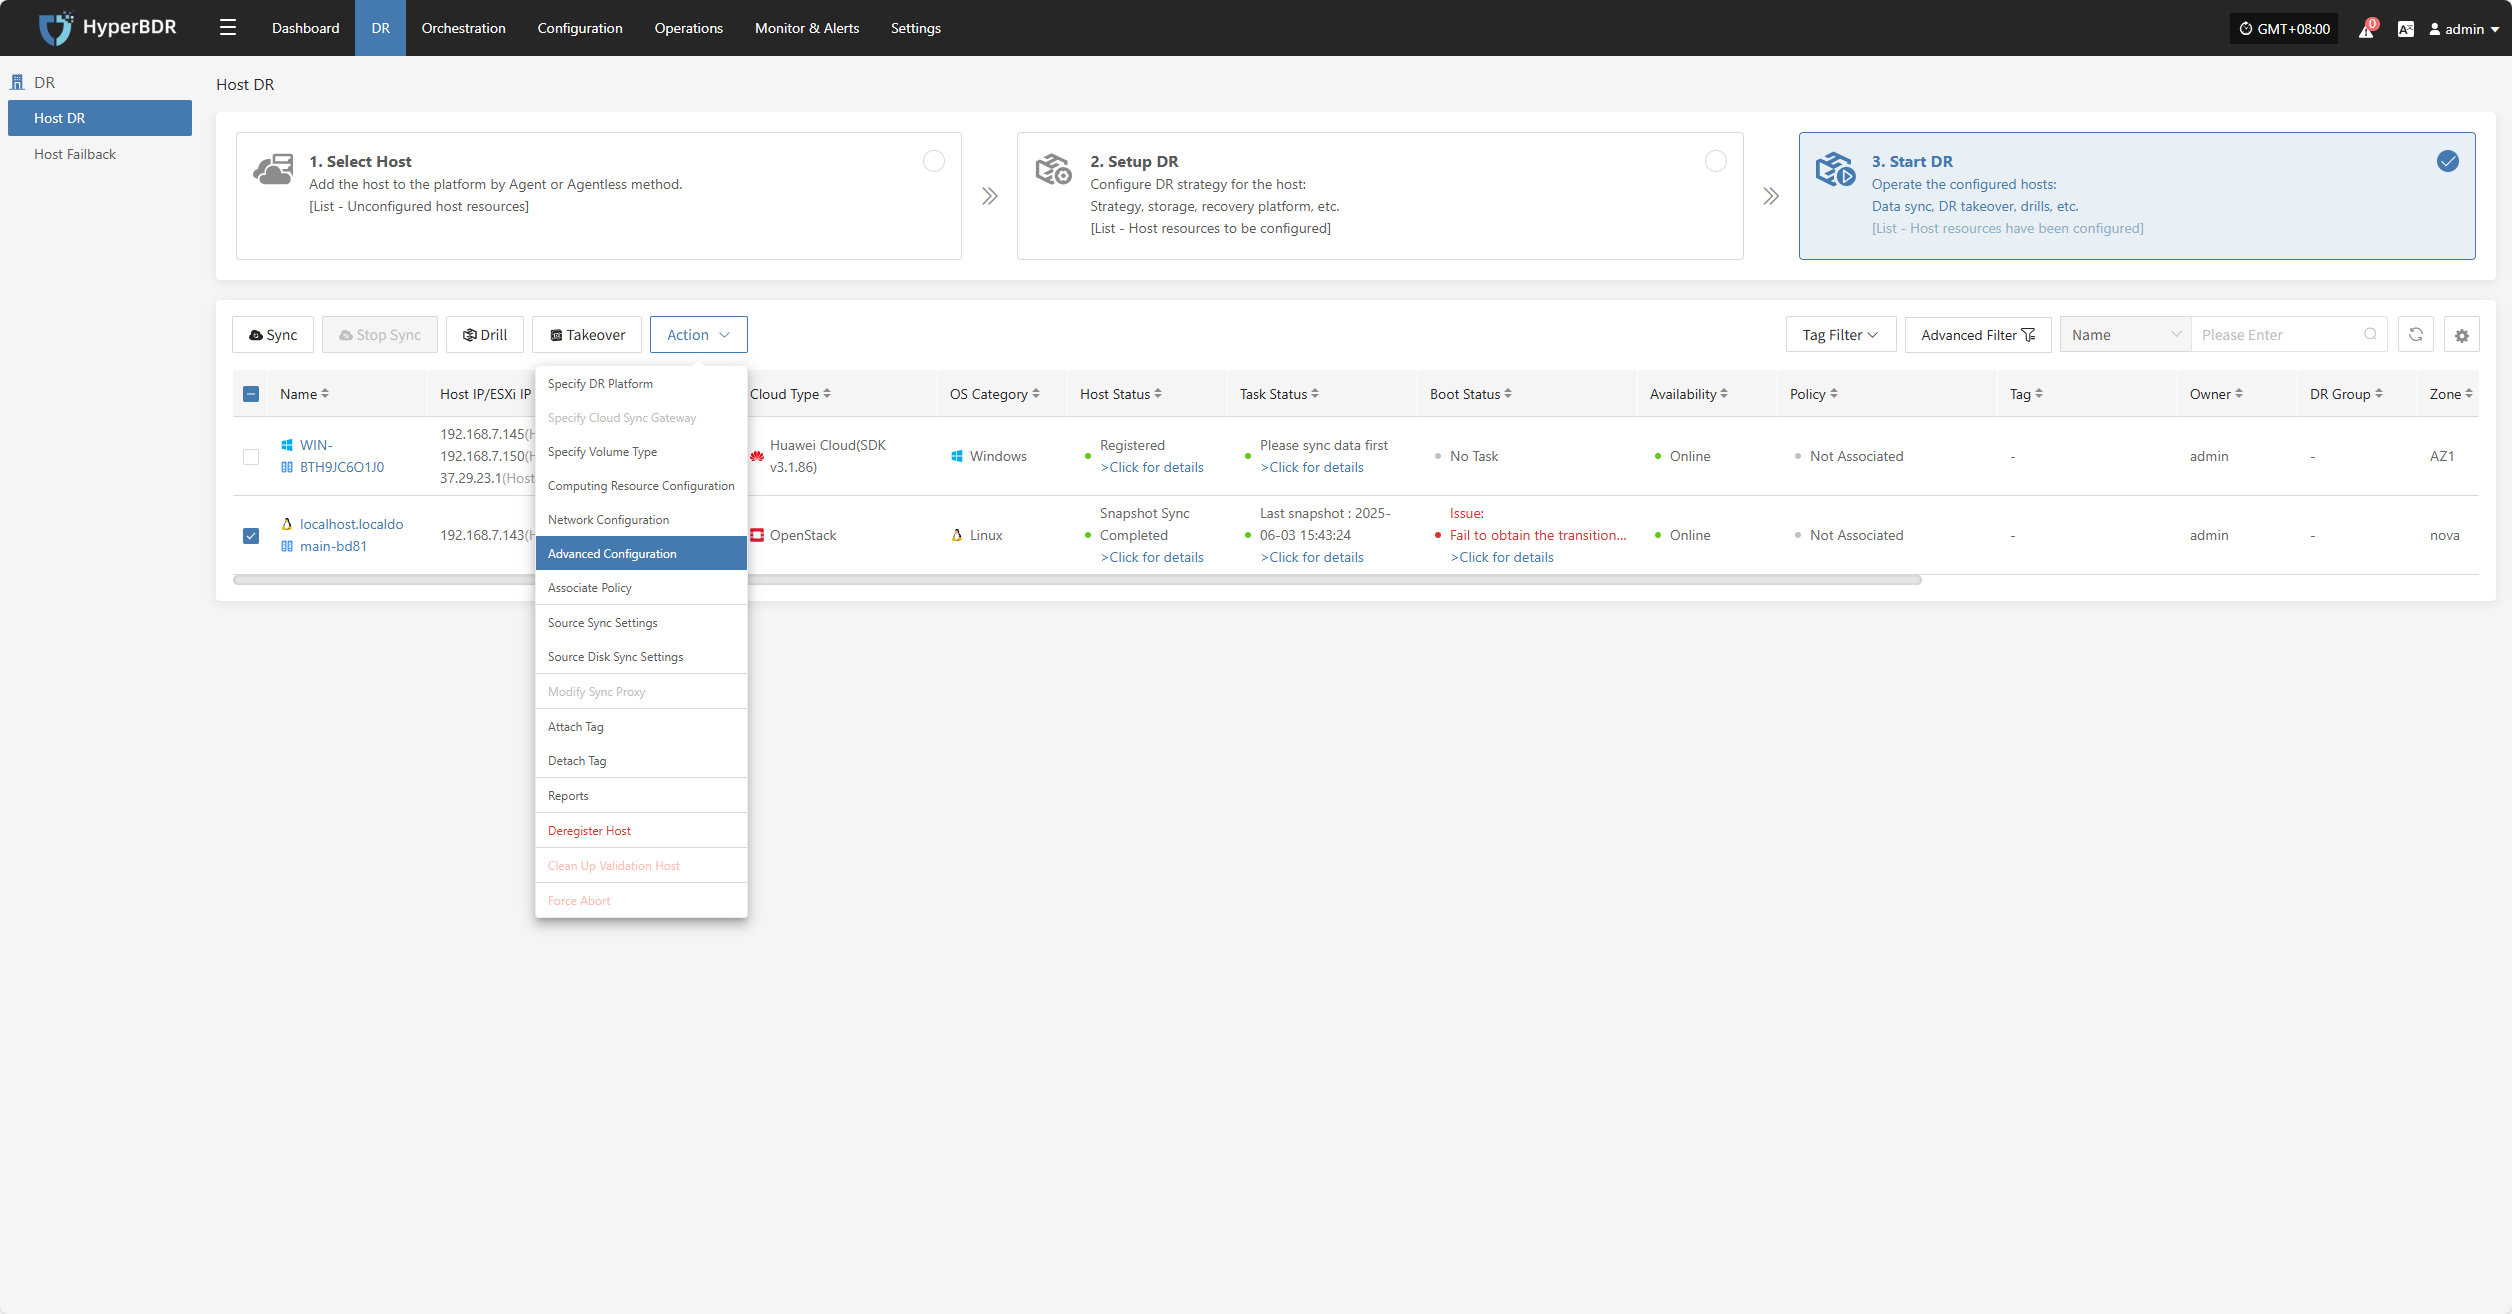The height and width of the screenshot is (1314, 2512).
Task: Click the search magnifier icon
Action: tap(2370, 335)
